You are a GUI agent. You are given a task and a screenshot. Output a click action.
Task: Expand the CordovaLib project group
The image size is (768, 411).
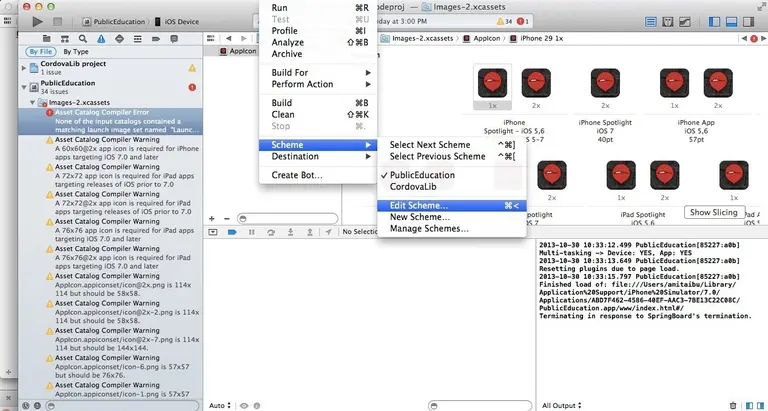click(24, 68)
